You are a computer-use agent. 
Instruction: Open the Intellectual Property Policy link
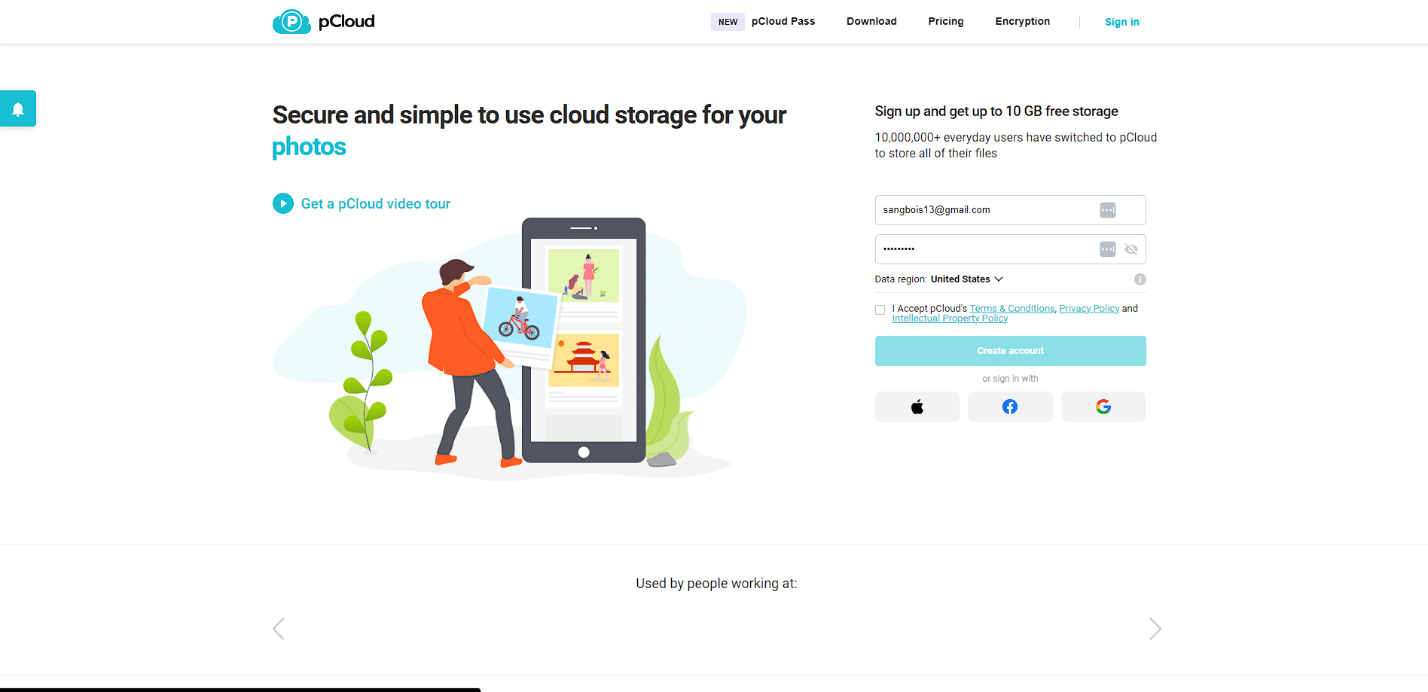(x=950, y=318)
